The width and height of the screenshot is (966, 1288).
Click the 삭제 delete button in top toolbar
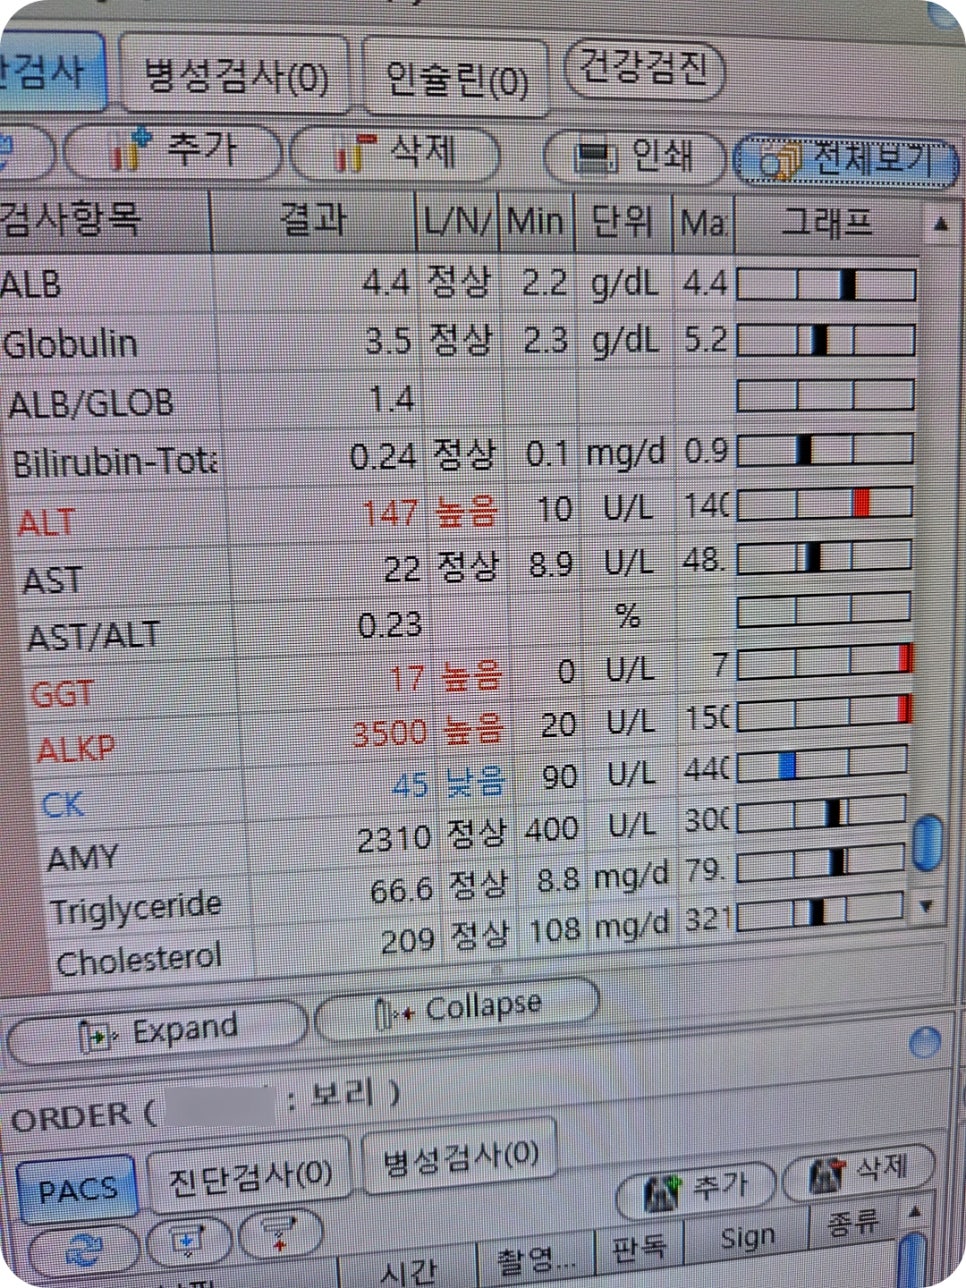pyautogui.click(x=394, y=154)
